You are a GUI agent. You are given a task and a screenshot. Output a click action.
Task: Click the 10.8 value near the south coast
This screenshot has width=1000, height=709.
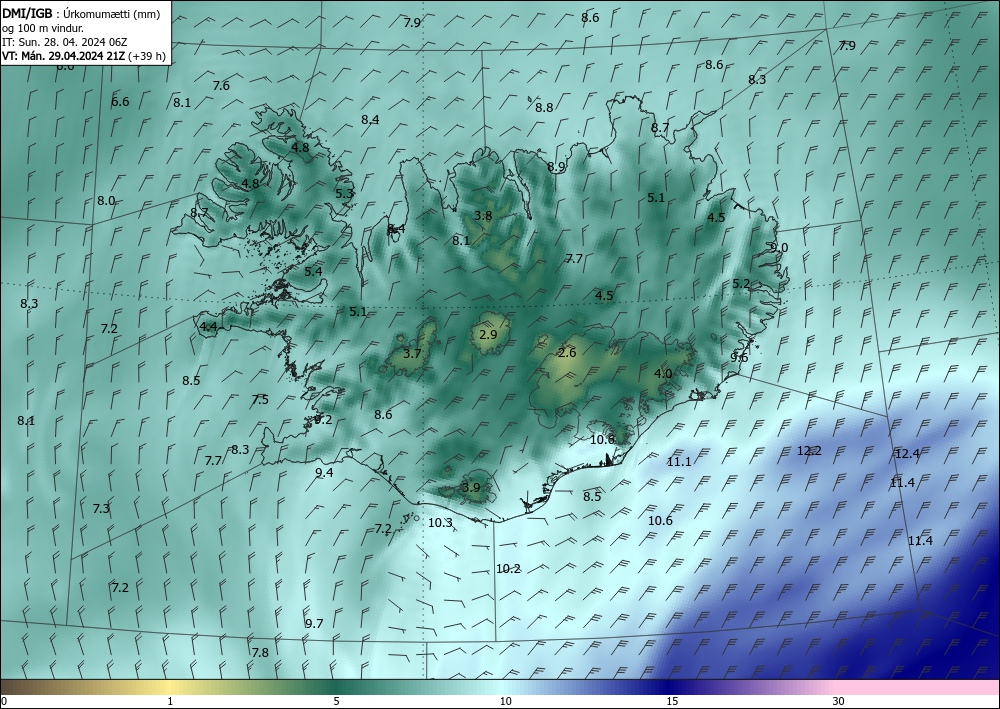click(602, 439)
